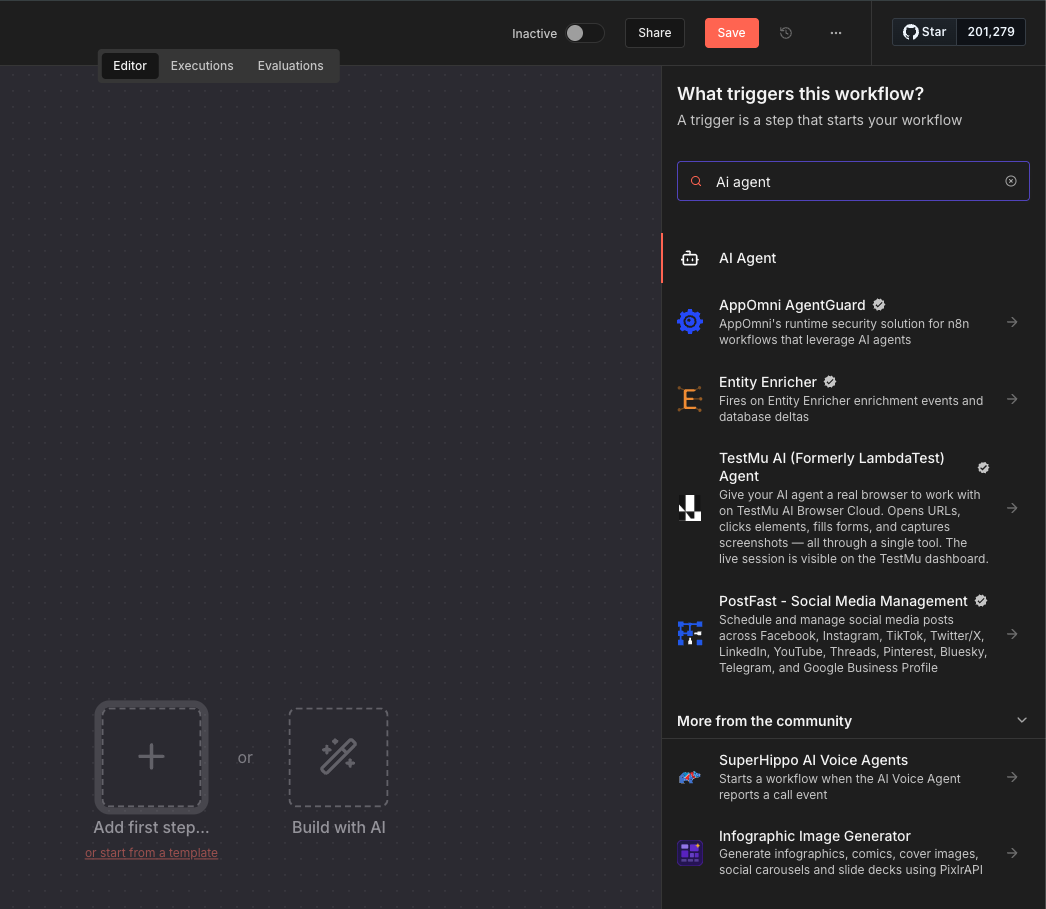Click the TestMu AI node icon
Viewport: 1046px width, 909px height.
click(x=690, y=508)
